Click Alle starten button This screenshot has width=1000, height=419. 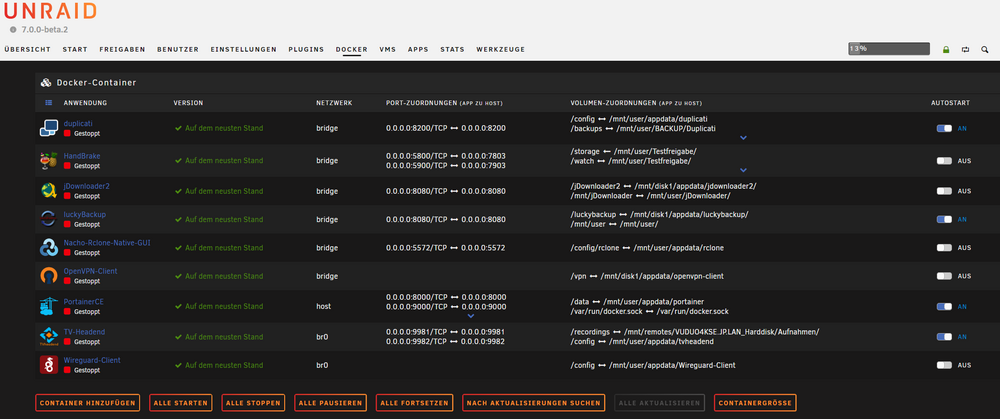[x=180, y=403]
